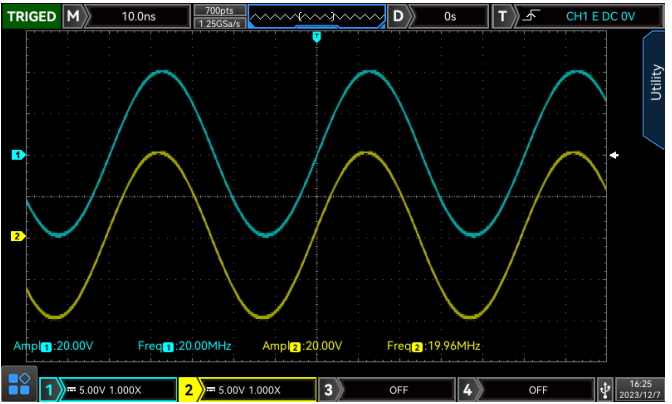The height and width of the screenshot is (404, 672).
Task: Open the CH1 E DC 0V trigger settings
Action: [585, 16]
